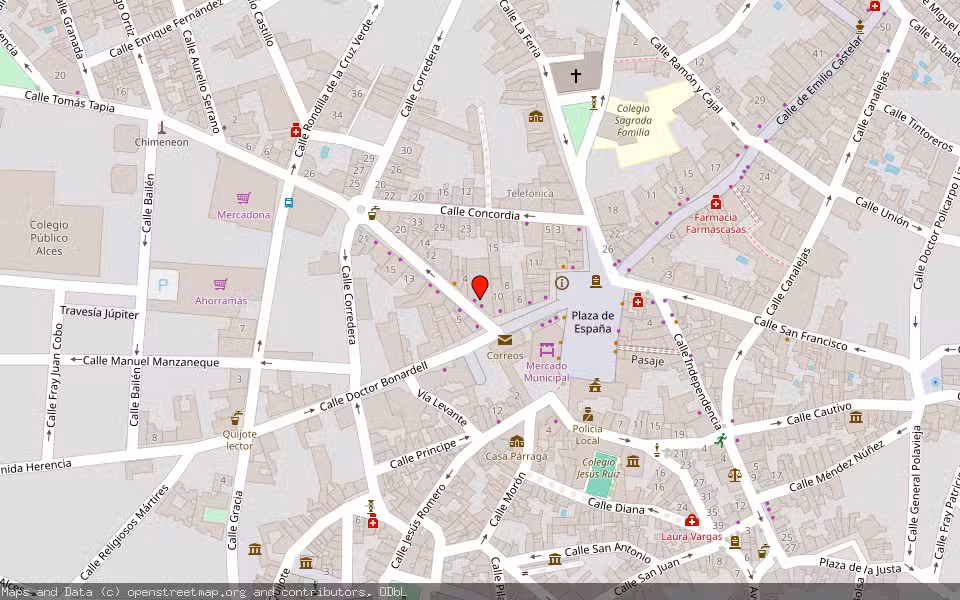
Task: Select the Telefónica building label
Action: point(530,193)
